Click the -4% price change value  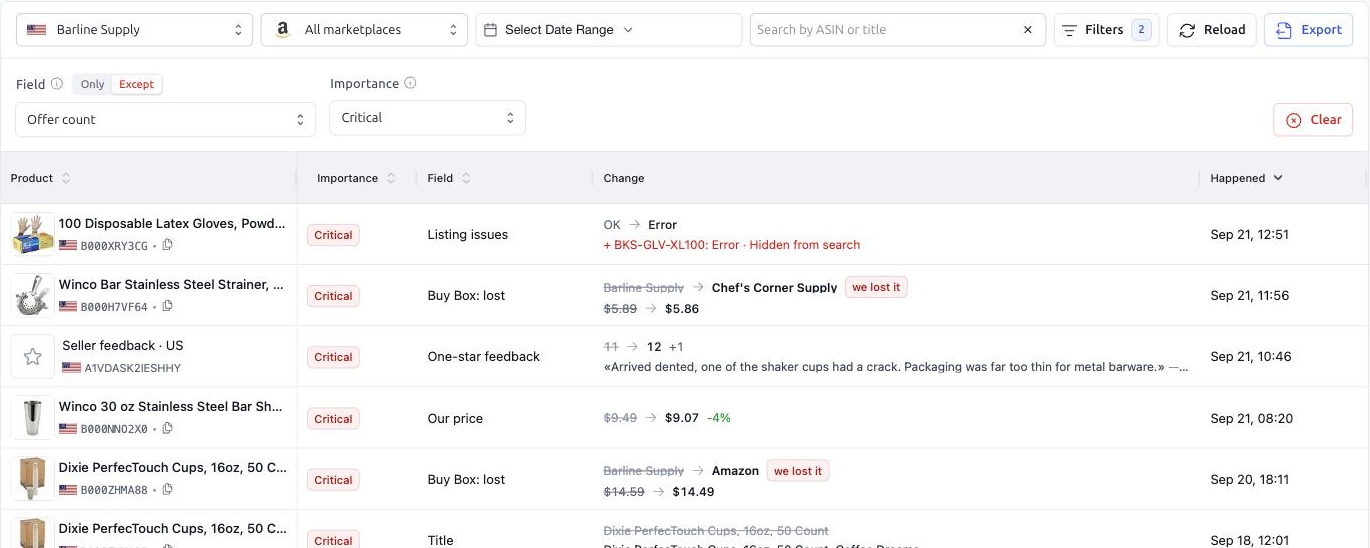(719, 418)
